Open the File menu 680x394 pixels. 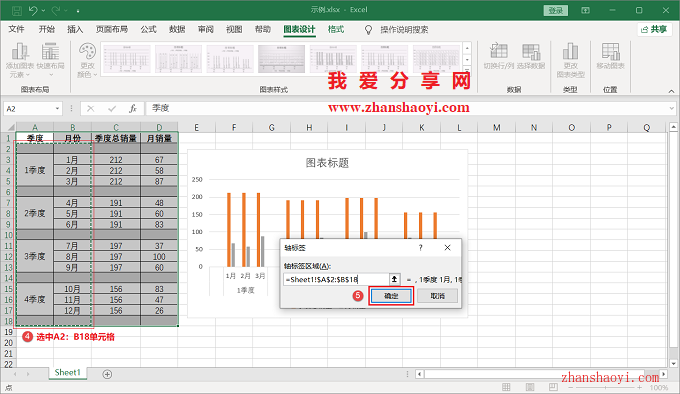[16, 29]
